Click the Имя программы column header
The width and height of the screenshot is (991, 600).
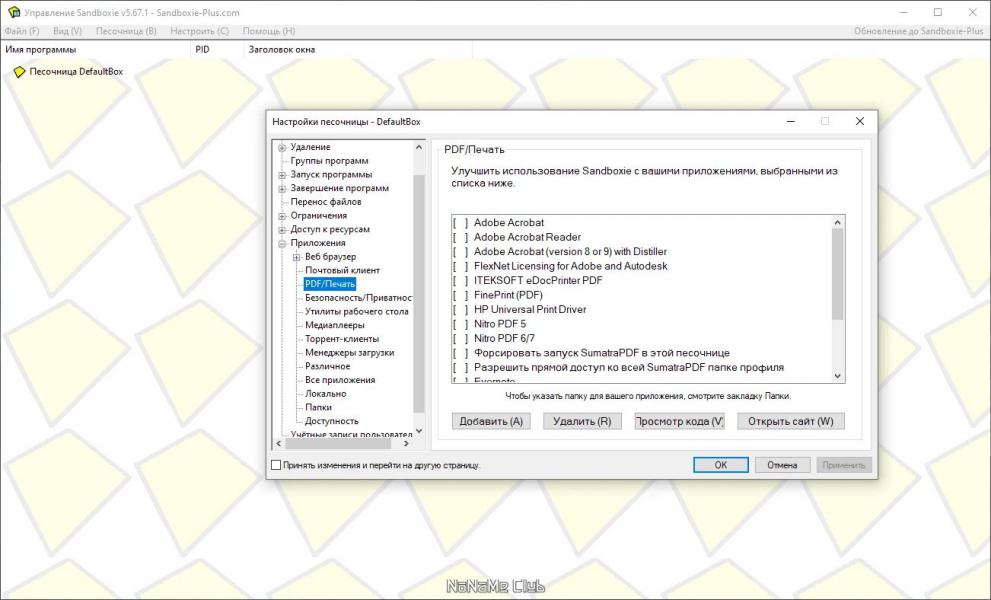(95, 49)
